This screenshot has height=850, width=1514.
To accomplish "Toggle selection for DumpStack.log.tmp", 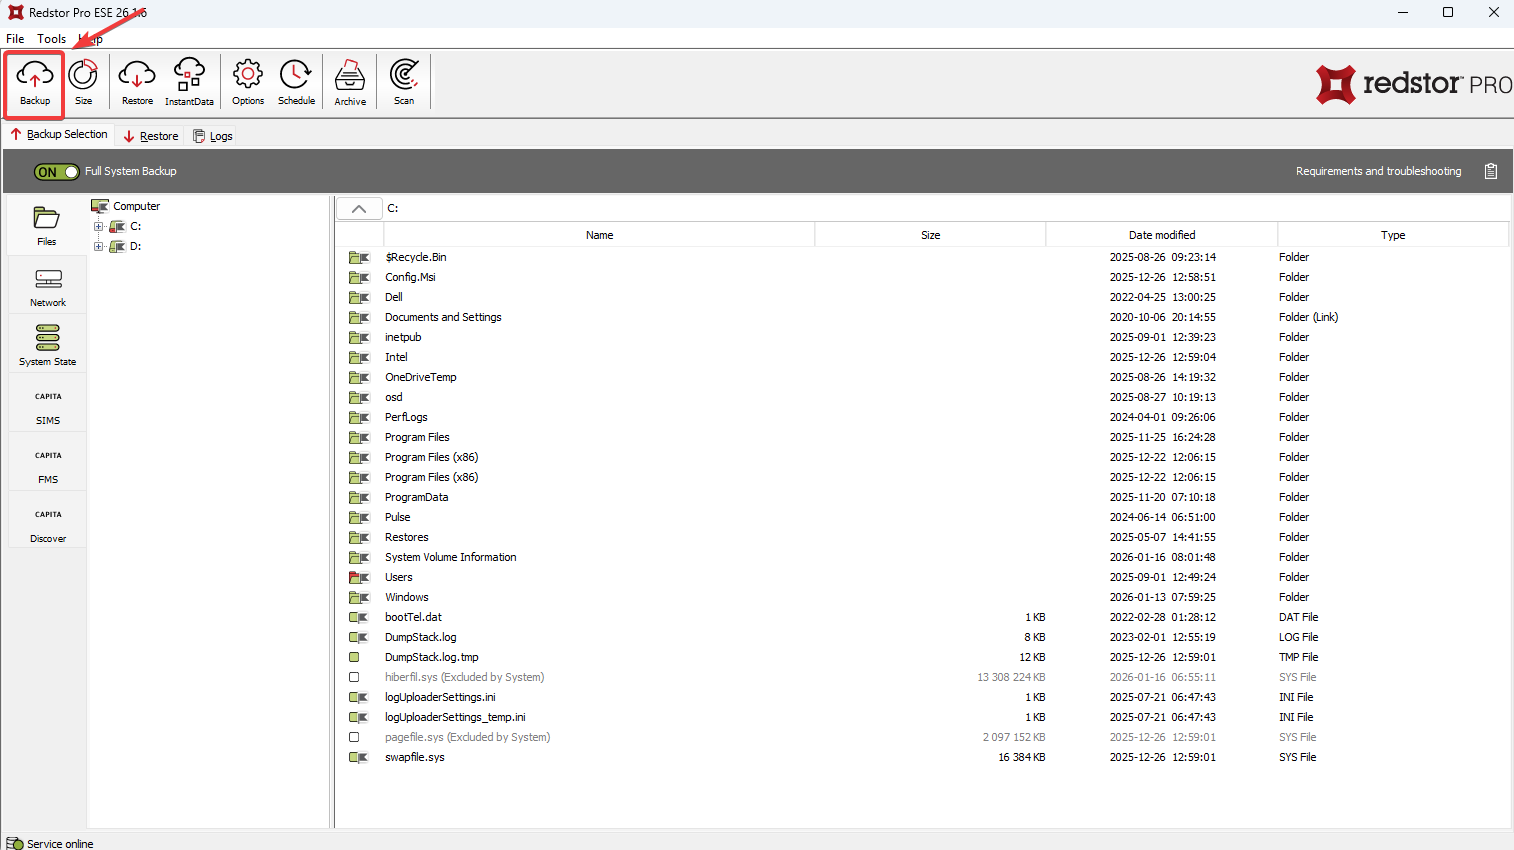I will pos(354,657).
